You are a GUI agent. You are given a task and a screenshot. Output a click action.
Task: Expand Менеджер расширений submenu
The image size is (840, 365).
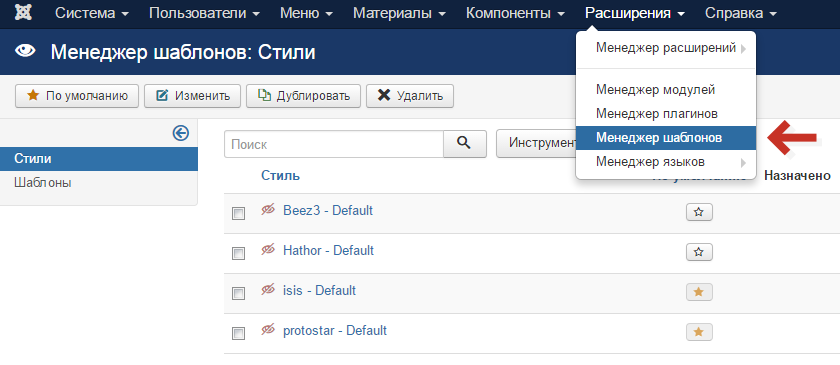point(666,48)
